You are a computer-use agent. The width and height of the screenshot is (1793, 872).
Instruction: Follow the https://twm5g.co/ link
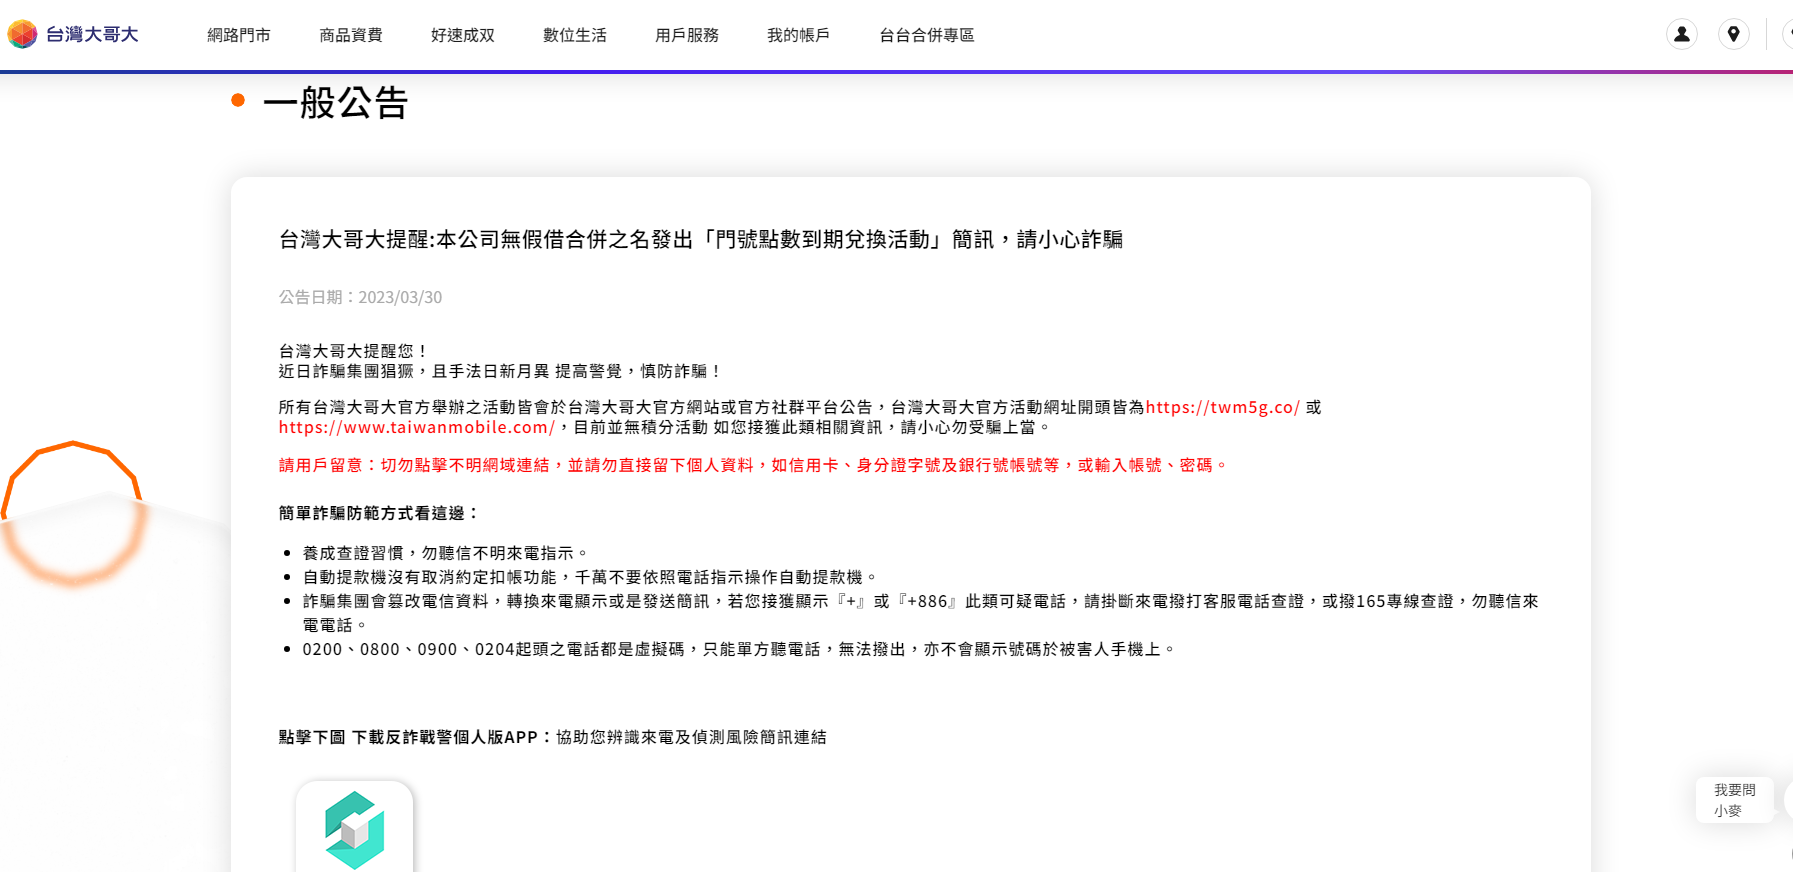pyautogui.click(x=1222, y=407)
